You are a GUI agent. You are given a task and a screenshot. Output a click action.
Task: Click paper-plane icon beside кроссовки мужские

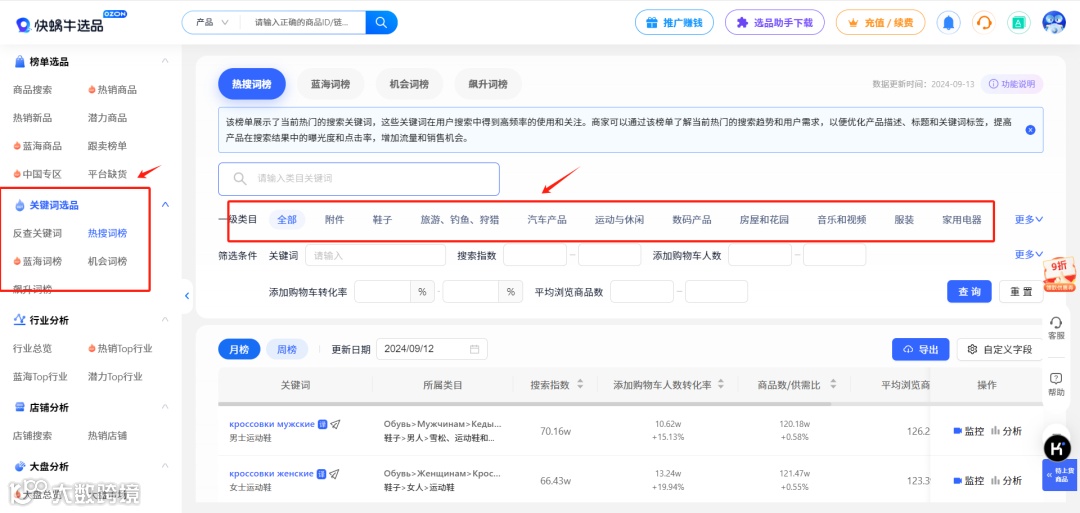click(x=335, y=424)
